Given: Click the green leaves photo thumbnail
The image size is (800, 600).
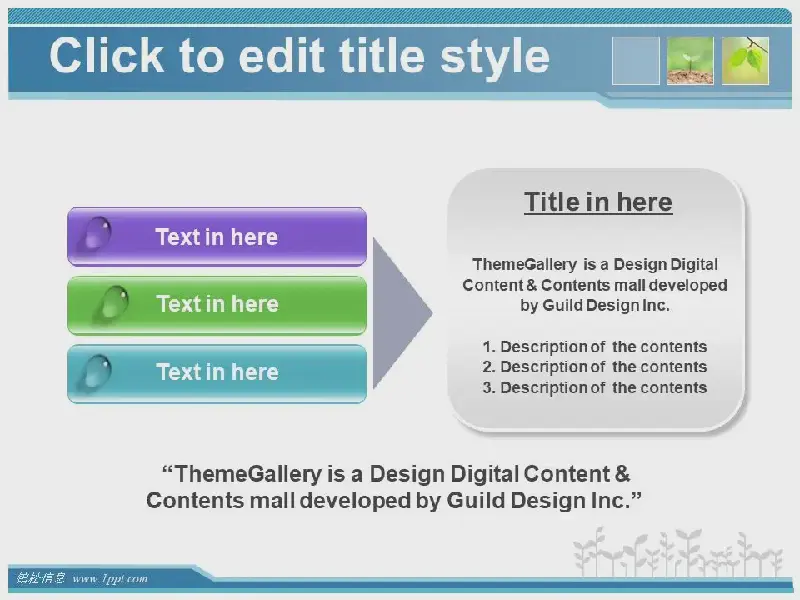Looking at the screenshot, I should pos(745,61).
